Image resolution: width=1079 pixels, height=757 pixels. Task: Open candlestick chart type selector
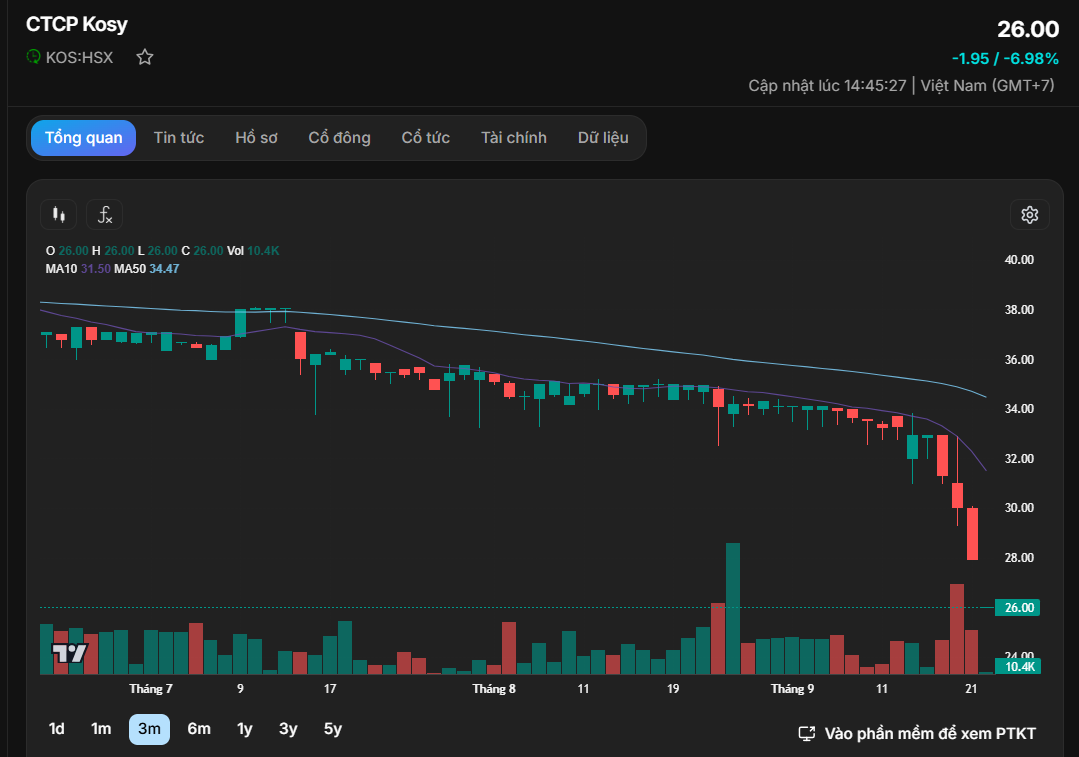pyautogui.click(x=58, y=215)
